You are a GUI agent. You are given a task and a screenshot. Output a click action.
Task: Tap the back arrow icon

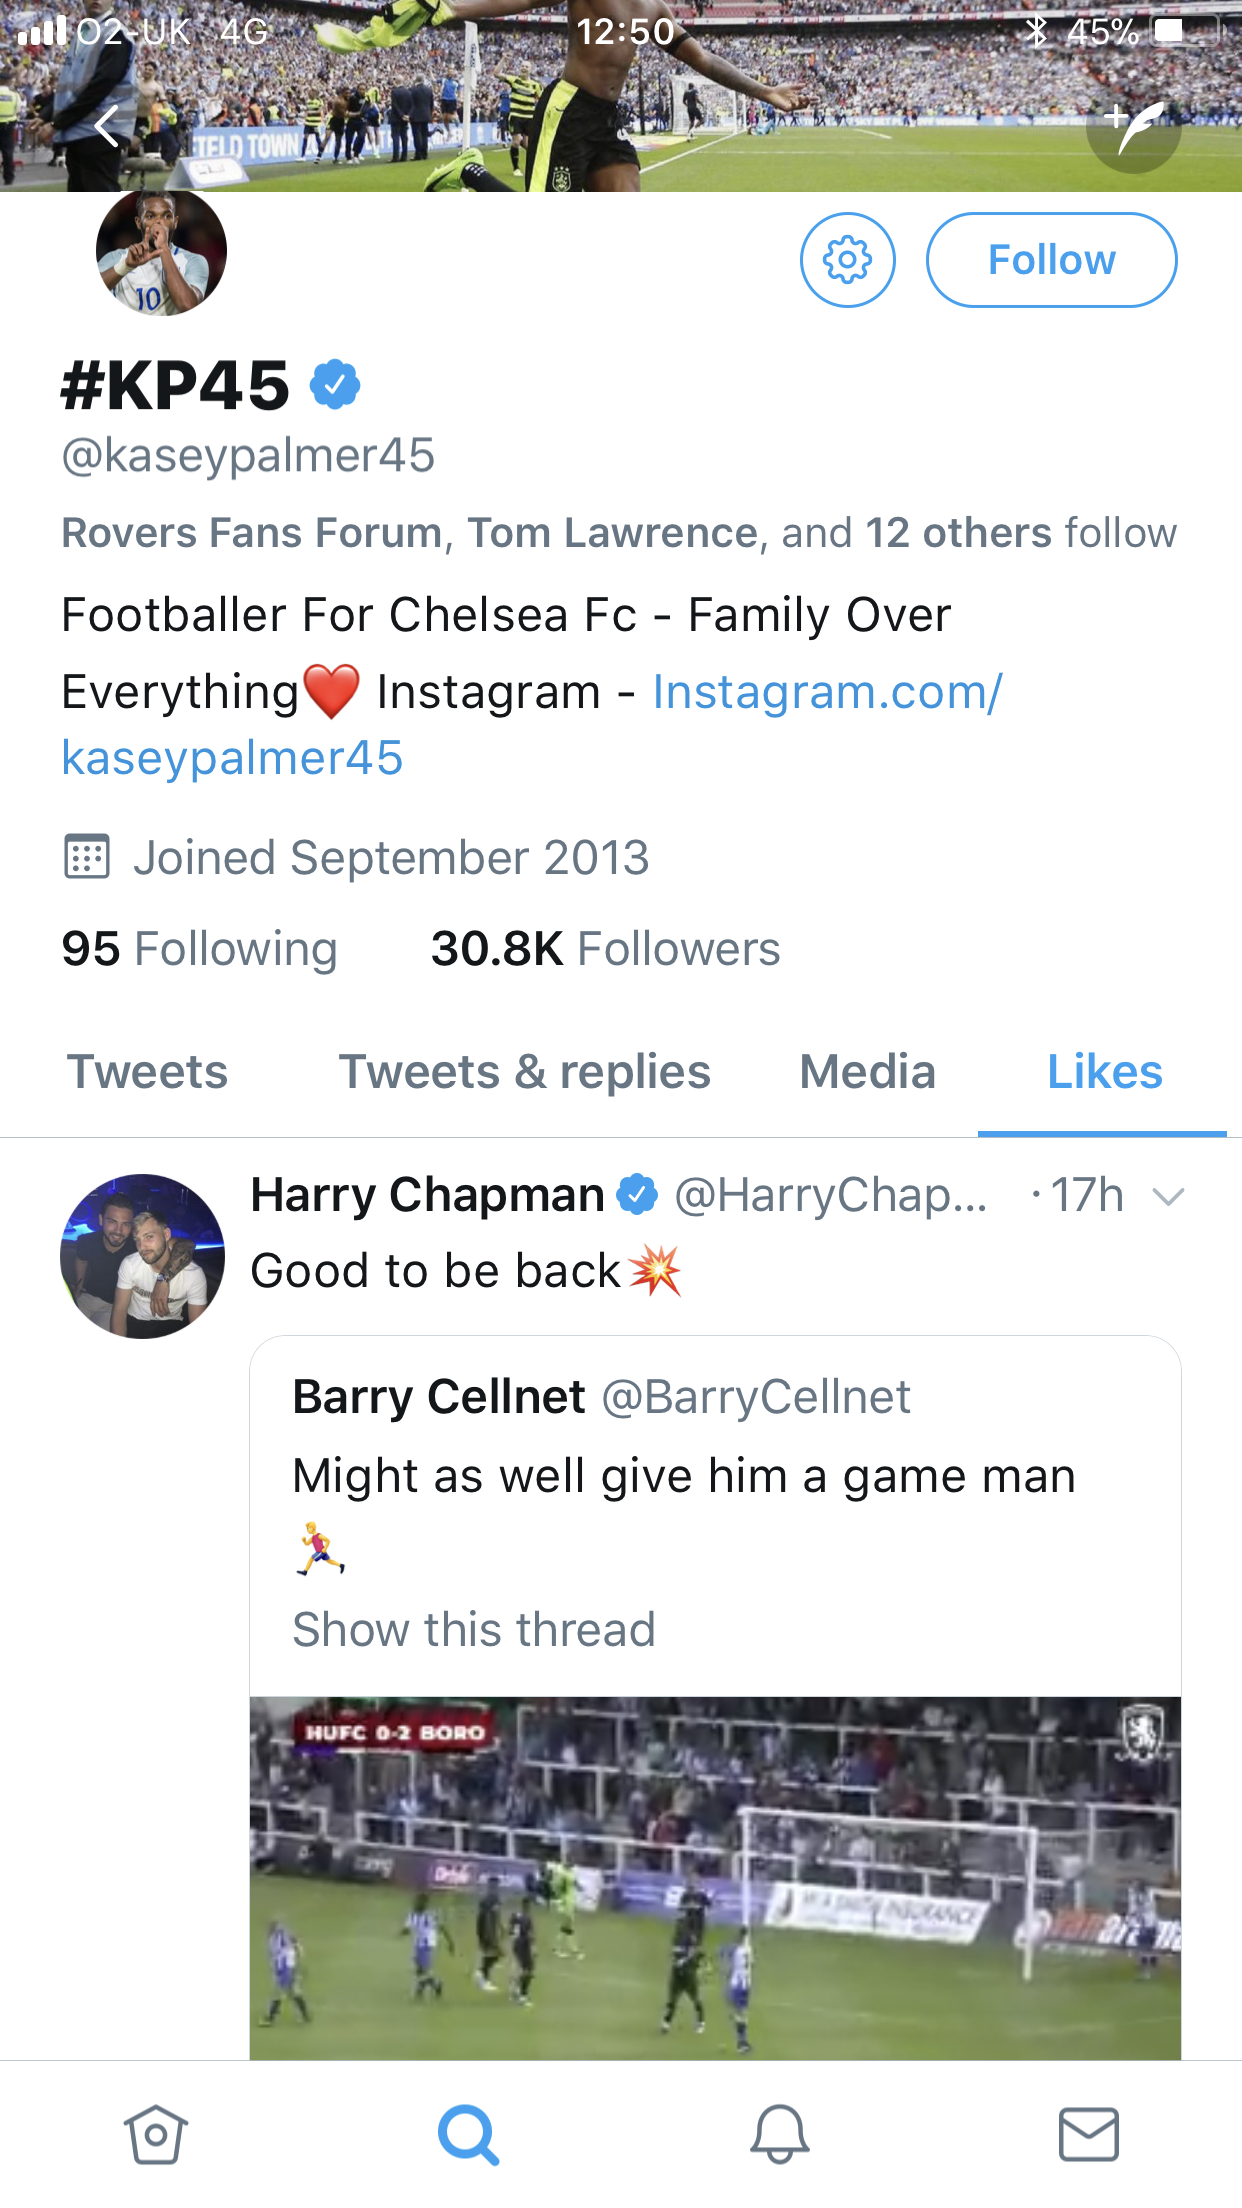tap(107, 126)
